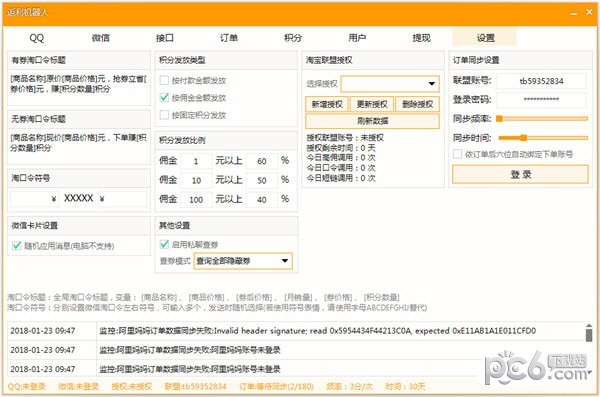The height and width of the screenshot is (397, 600).
Task: Click the 时间:30天 status bar entry
Action: [x=405, y=387]
